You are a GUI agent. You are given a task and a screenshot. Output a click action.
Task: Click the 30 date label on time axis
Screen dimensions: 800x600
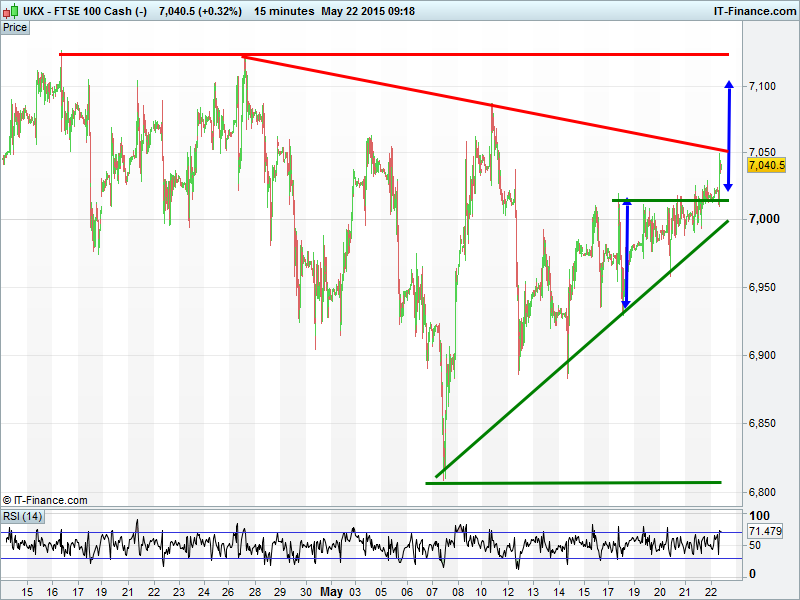(x=306, y=592)
